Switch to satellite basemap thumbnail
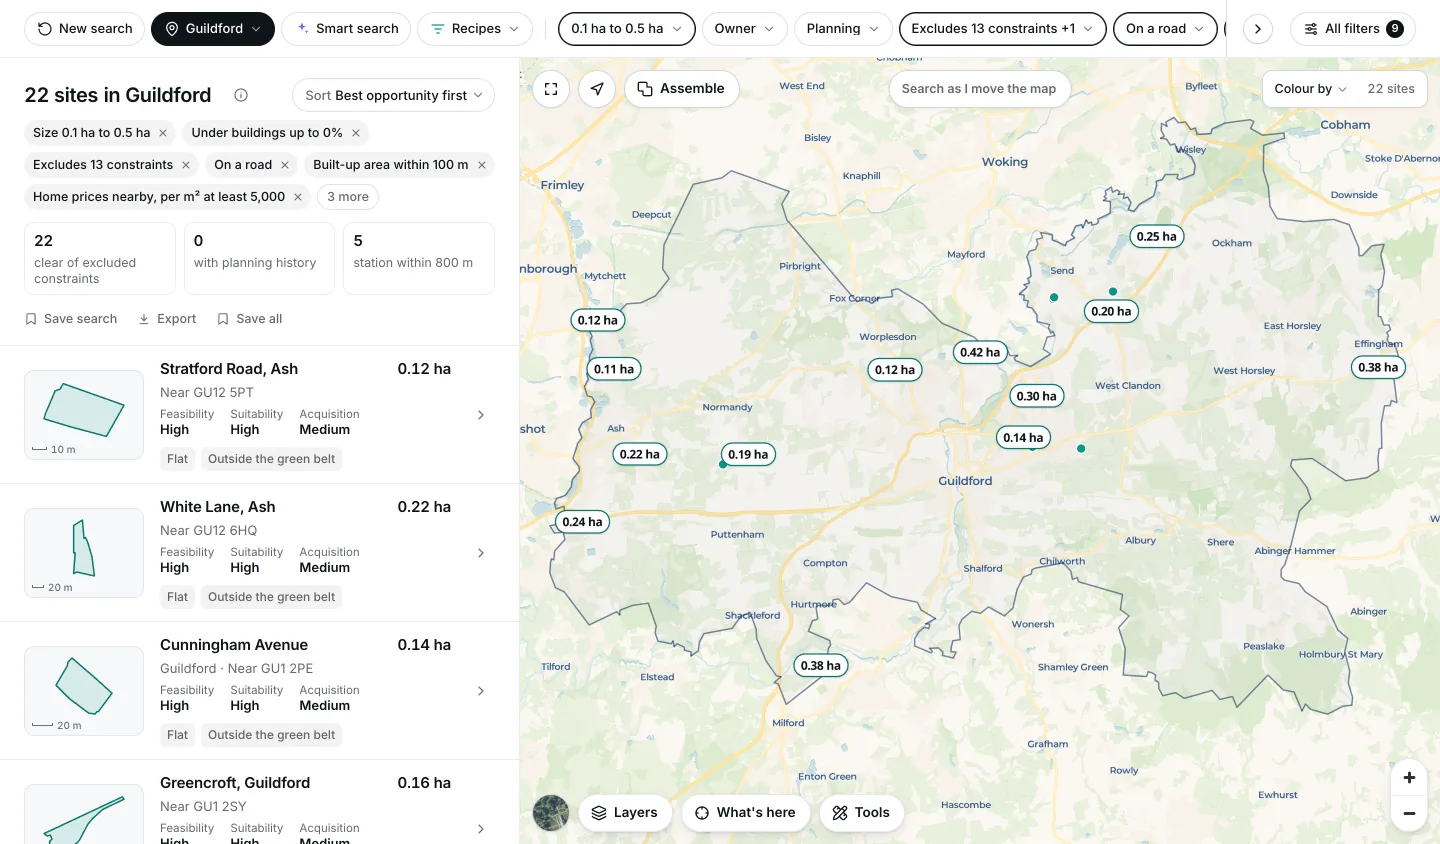 click(x=551, y=813)
